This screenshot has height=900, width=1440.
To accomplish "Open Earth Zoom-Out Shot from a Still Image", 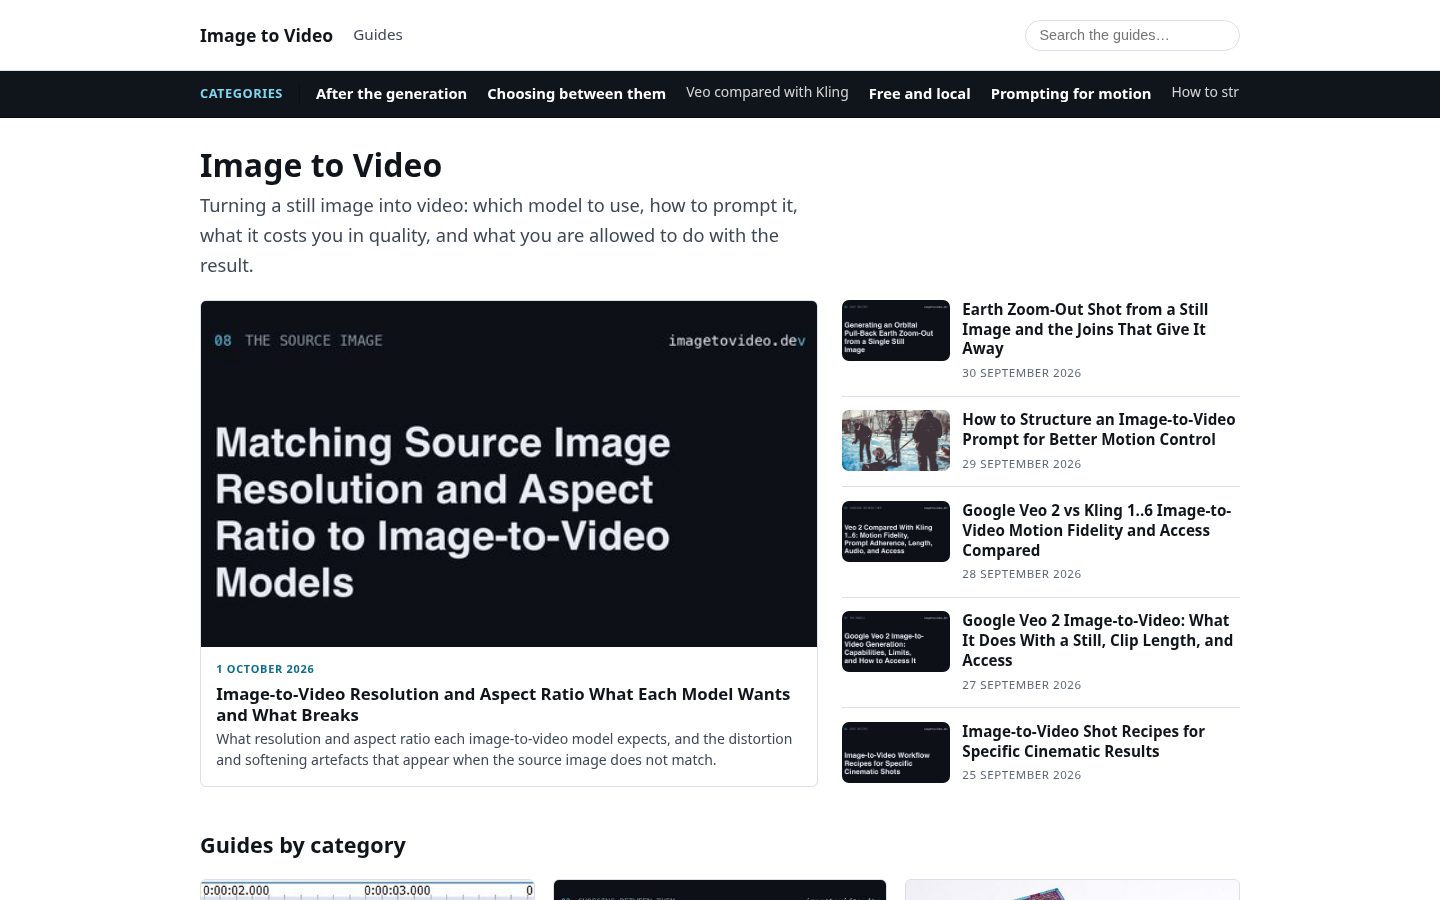I will [1085, 329].
